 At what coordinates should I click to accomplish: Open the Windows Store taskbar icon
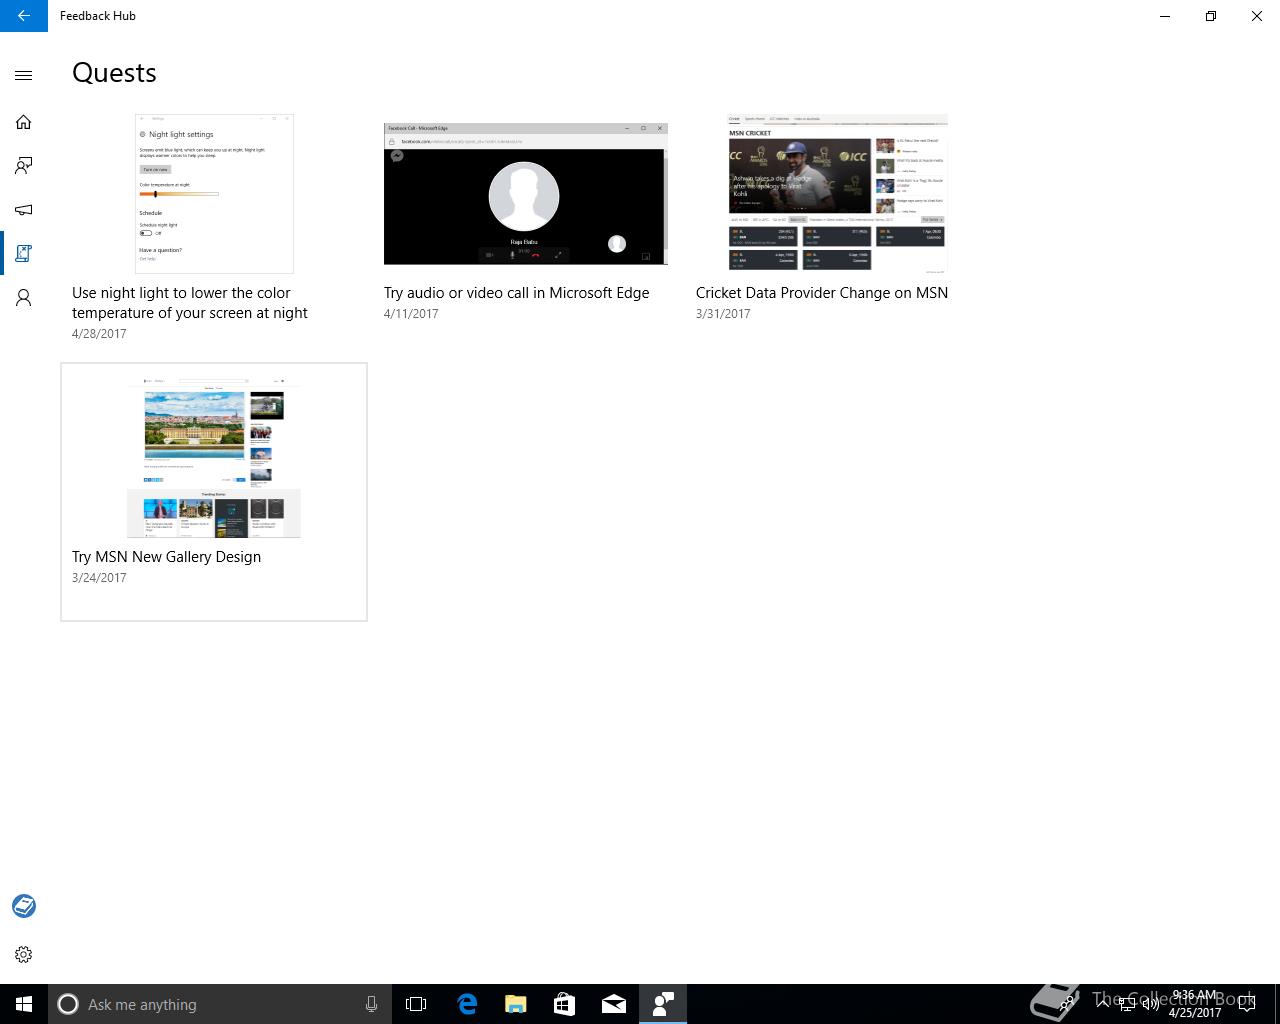[x=565, y=1004]
